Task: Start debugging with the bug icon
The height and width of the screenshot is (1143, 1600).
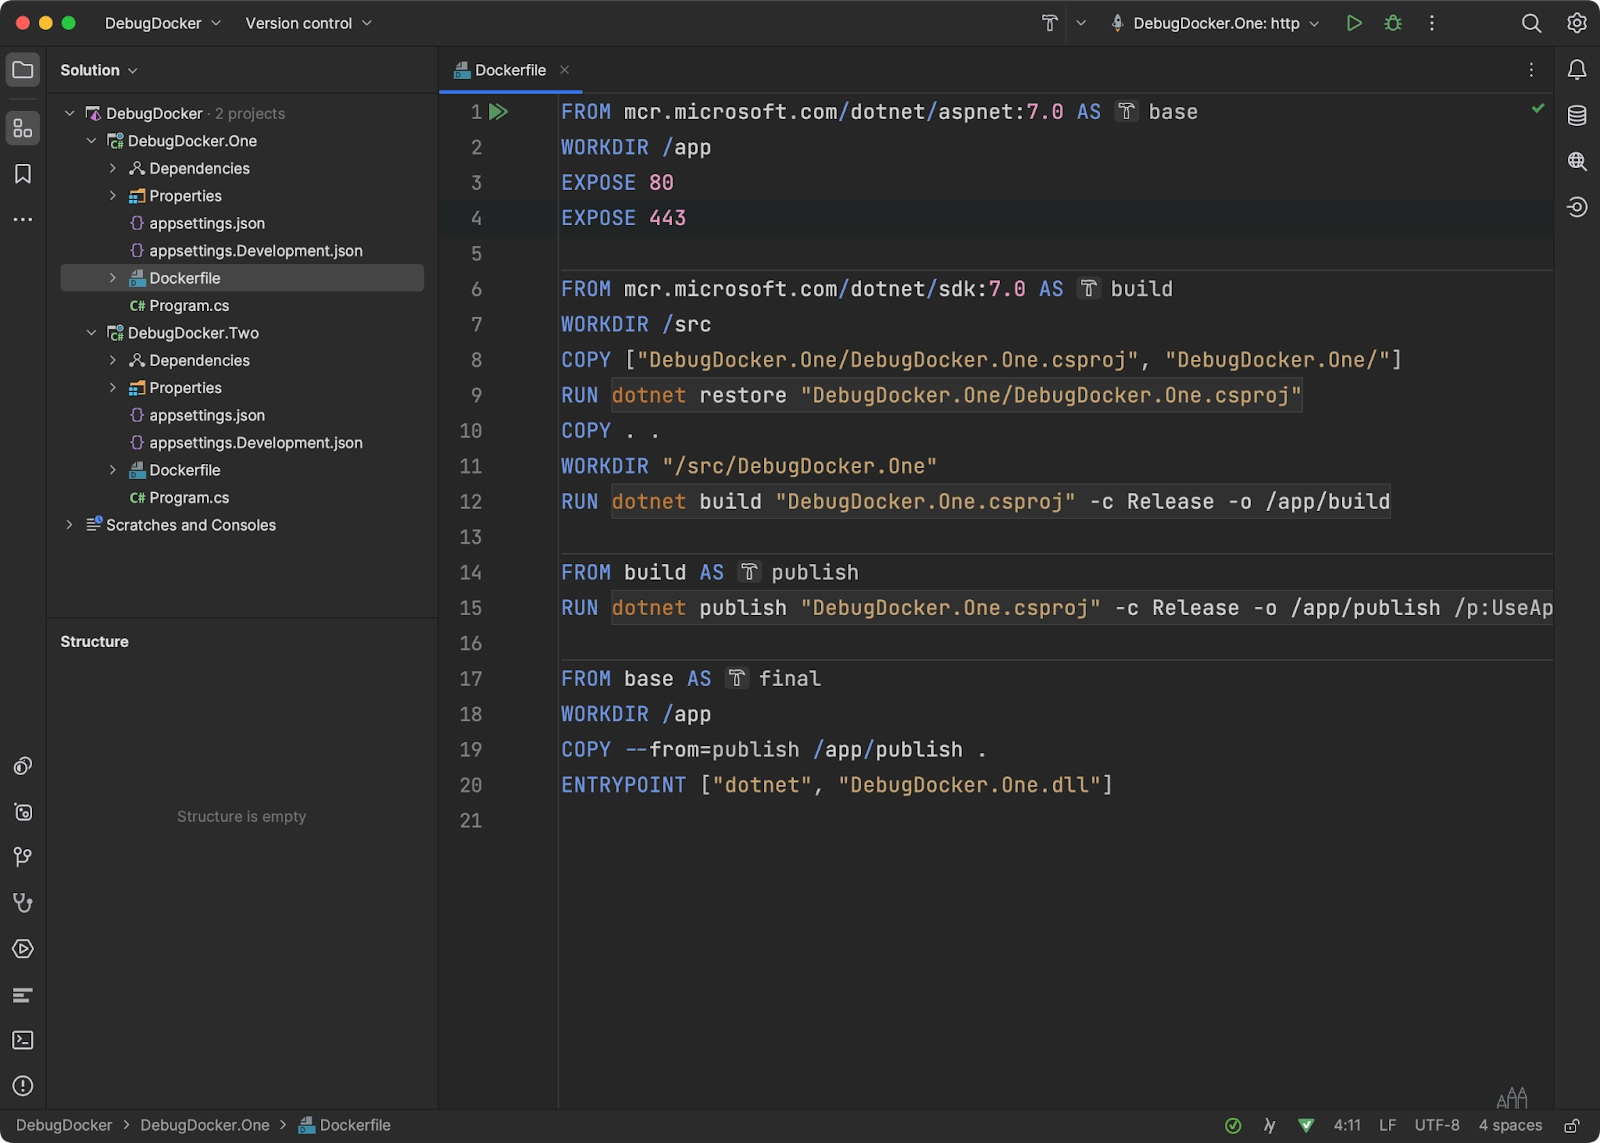Action: [1393, 23]
